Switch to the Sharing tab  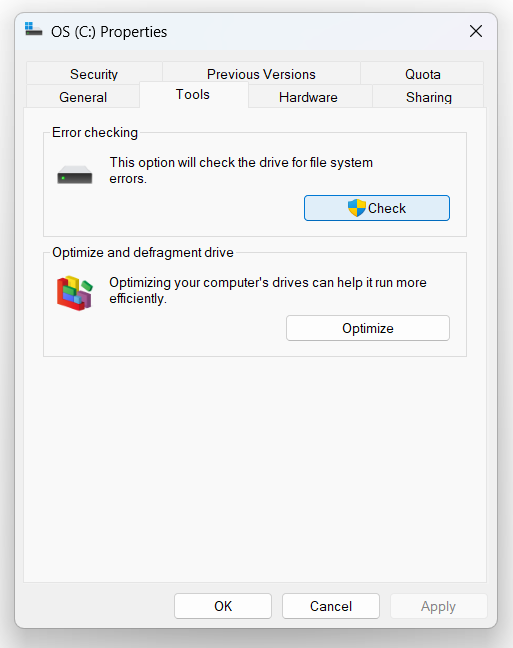pyautogui.click(x=428, y=97)
